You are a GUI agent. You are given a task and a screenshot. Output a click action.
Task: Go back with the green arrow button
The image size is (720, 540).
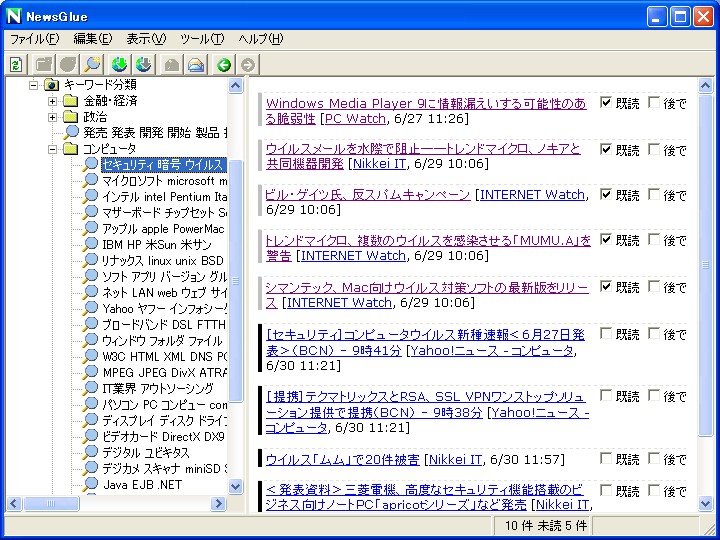tap(224, 64)
